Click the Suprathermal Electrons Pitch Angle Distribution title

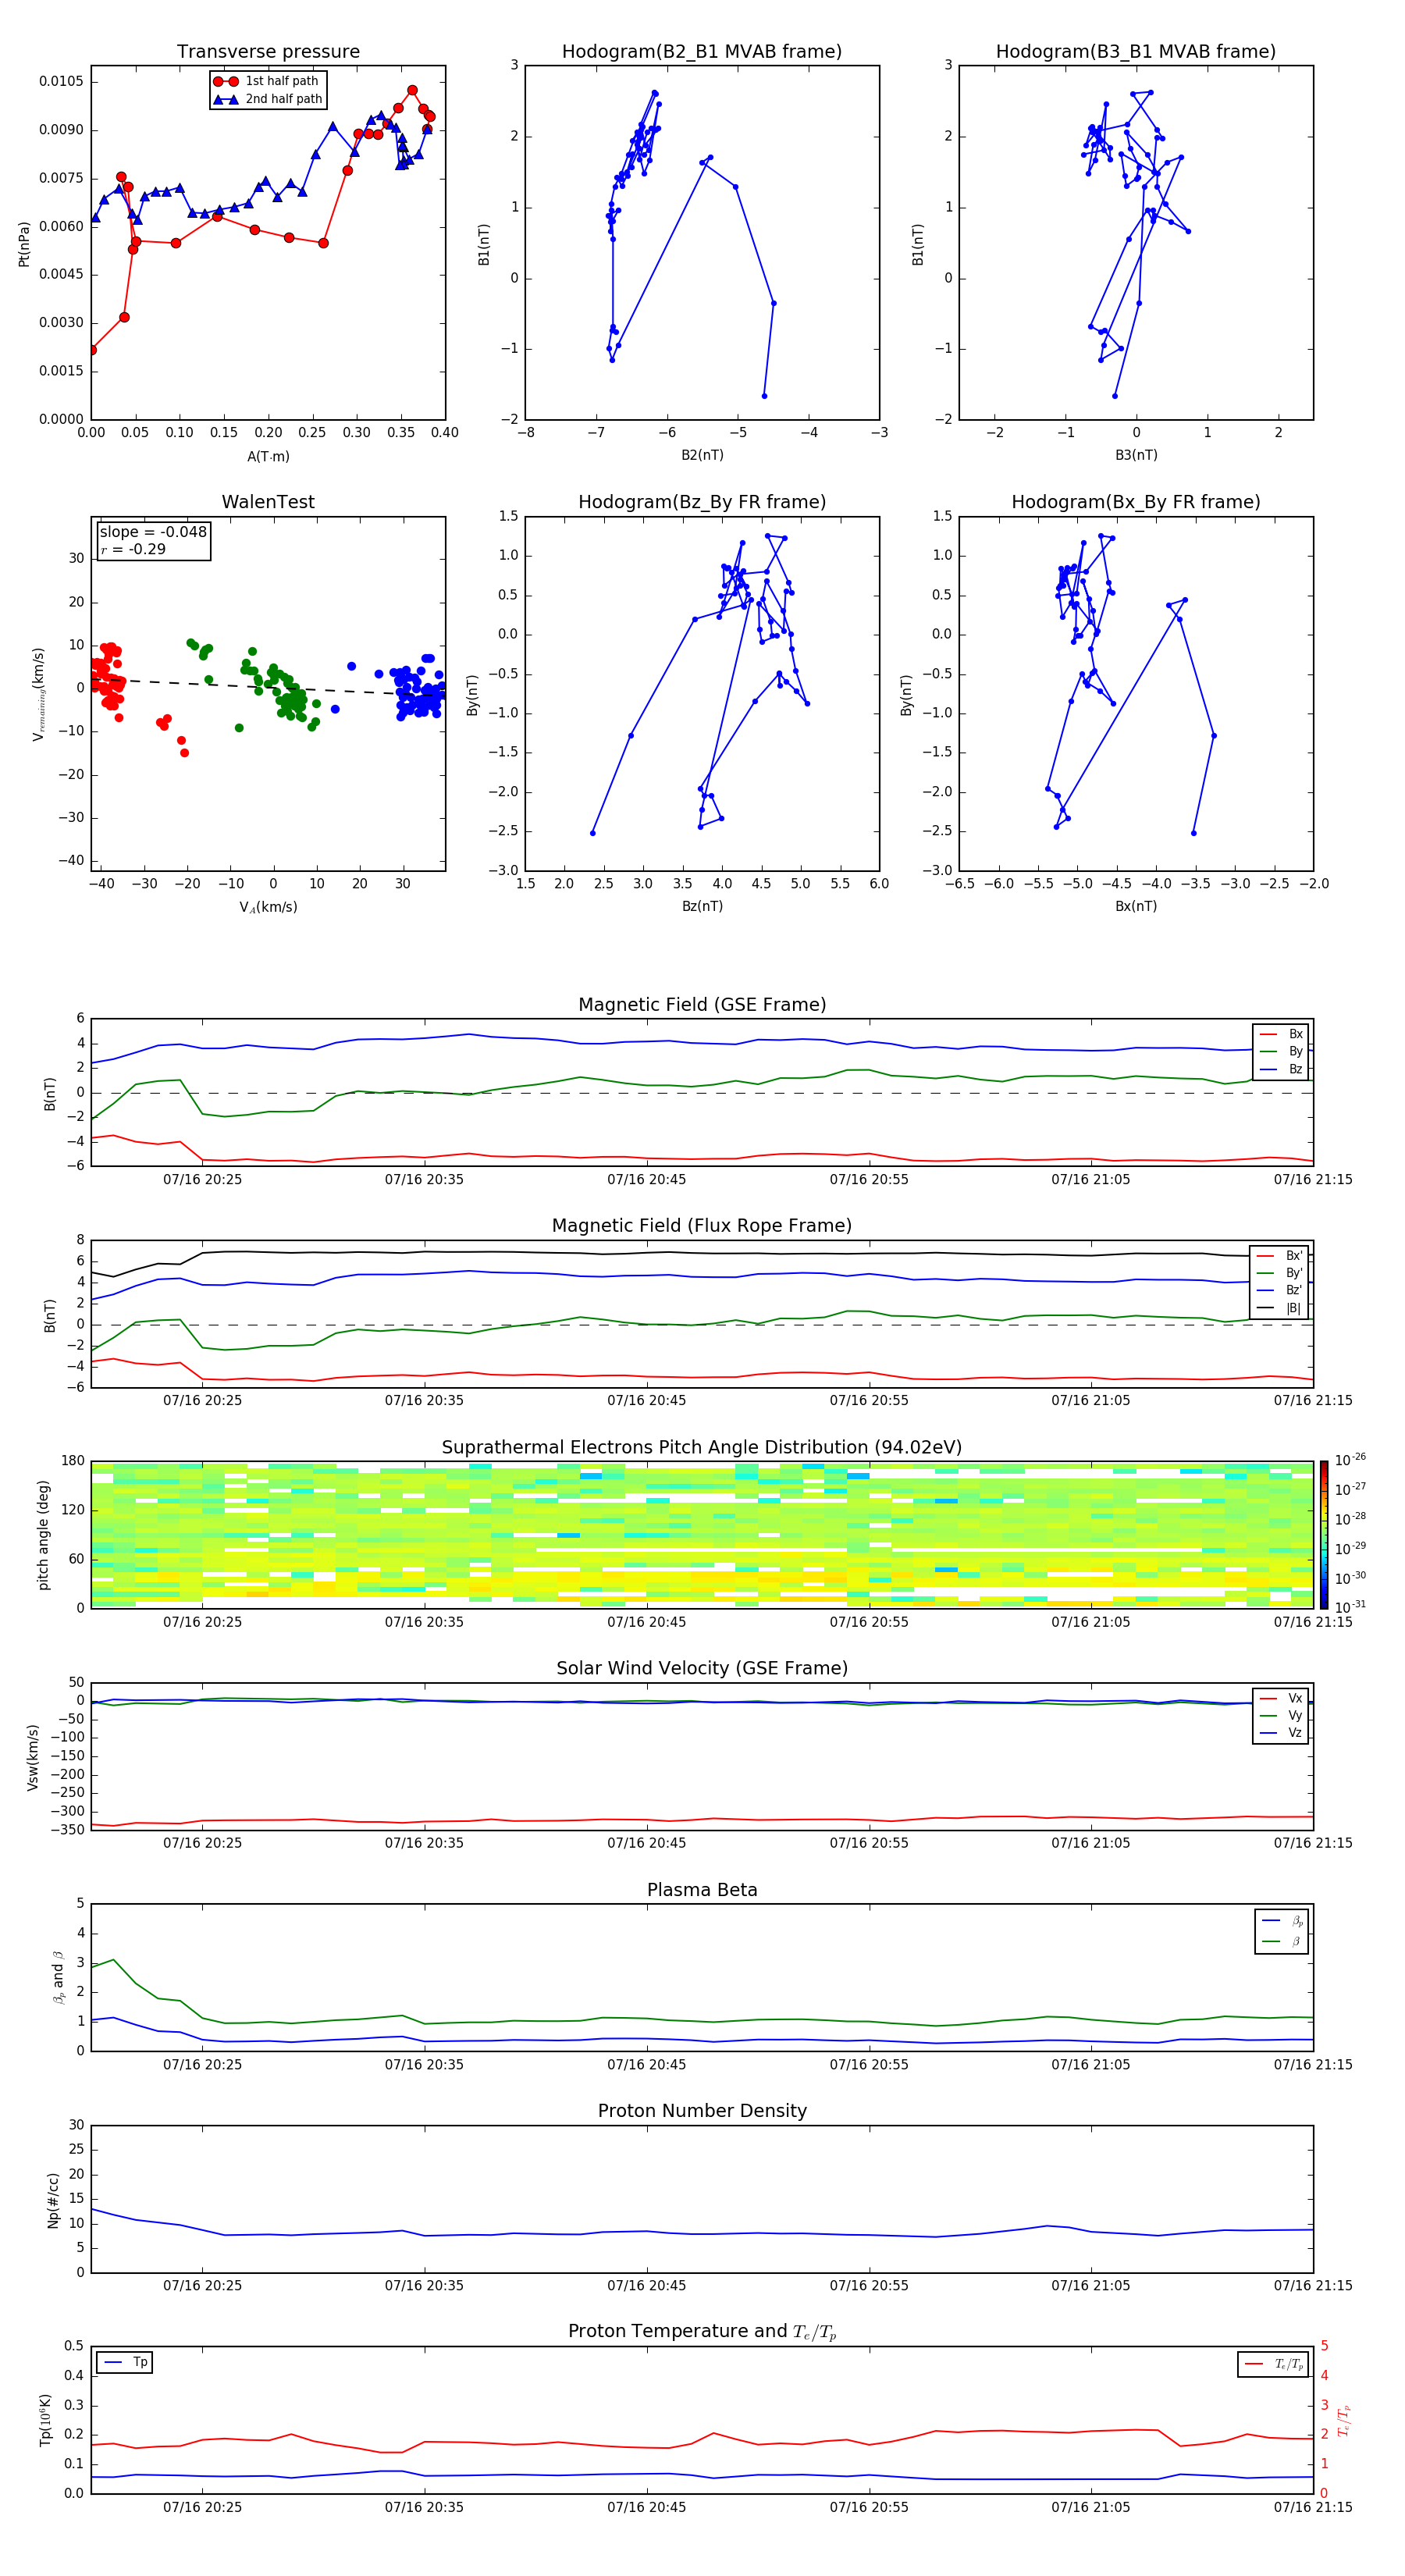click(x=702, y=1448)
